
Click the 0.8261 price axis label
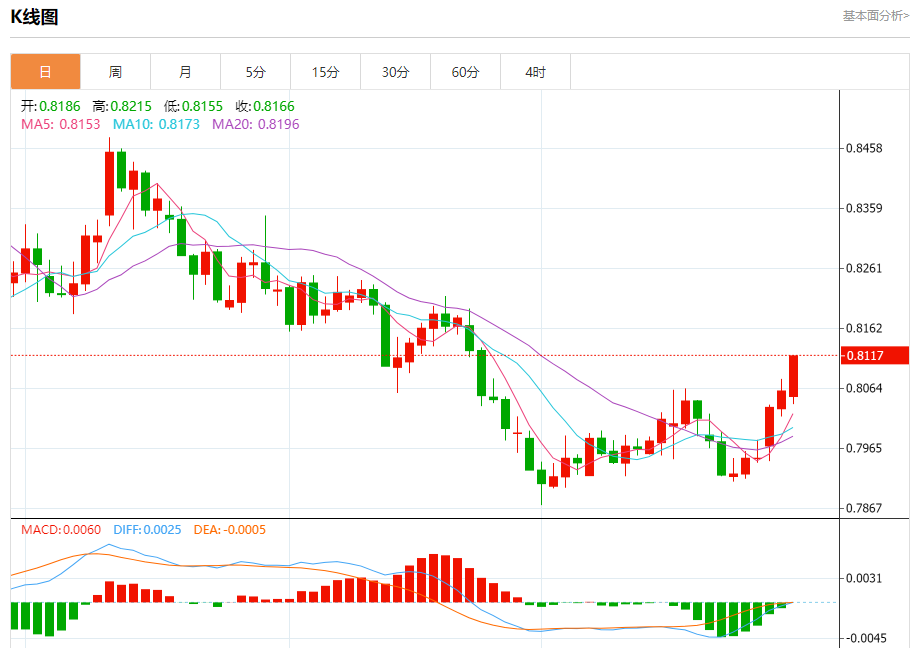tap(864, 268)
